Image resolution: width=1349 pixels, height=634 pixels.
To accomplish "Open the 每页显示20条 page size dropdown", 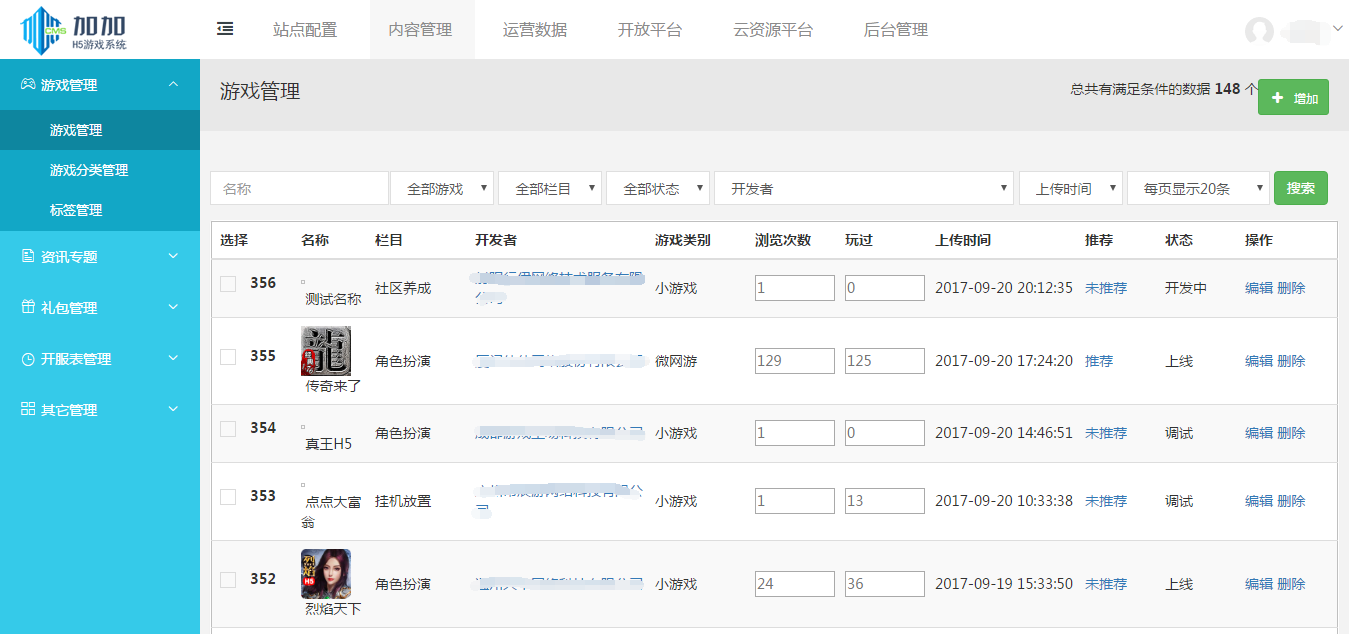I will [1197, 187].
